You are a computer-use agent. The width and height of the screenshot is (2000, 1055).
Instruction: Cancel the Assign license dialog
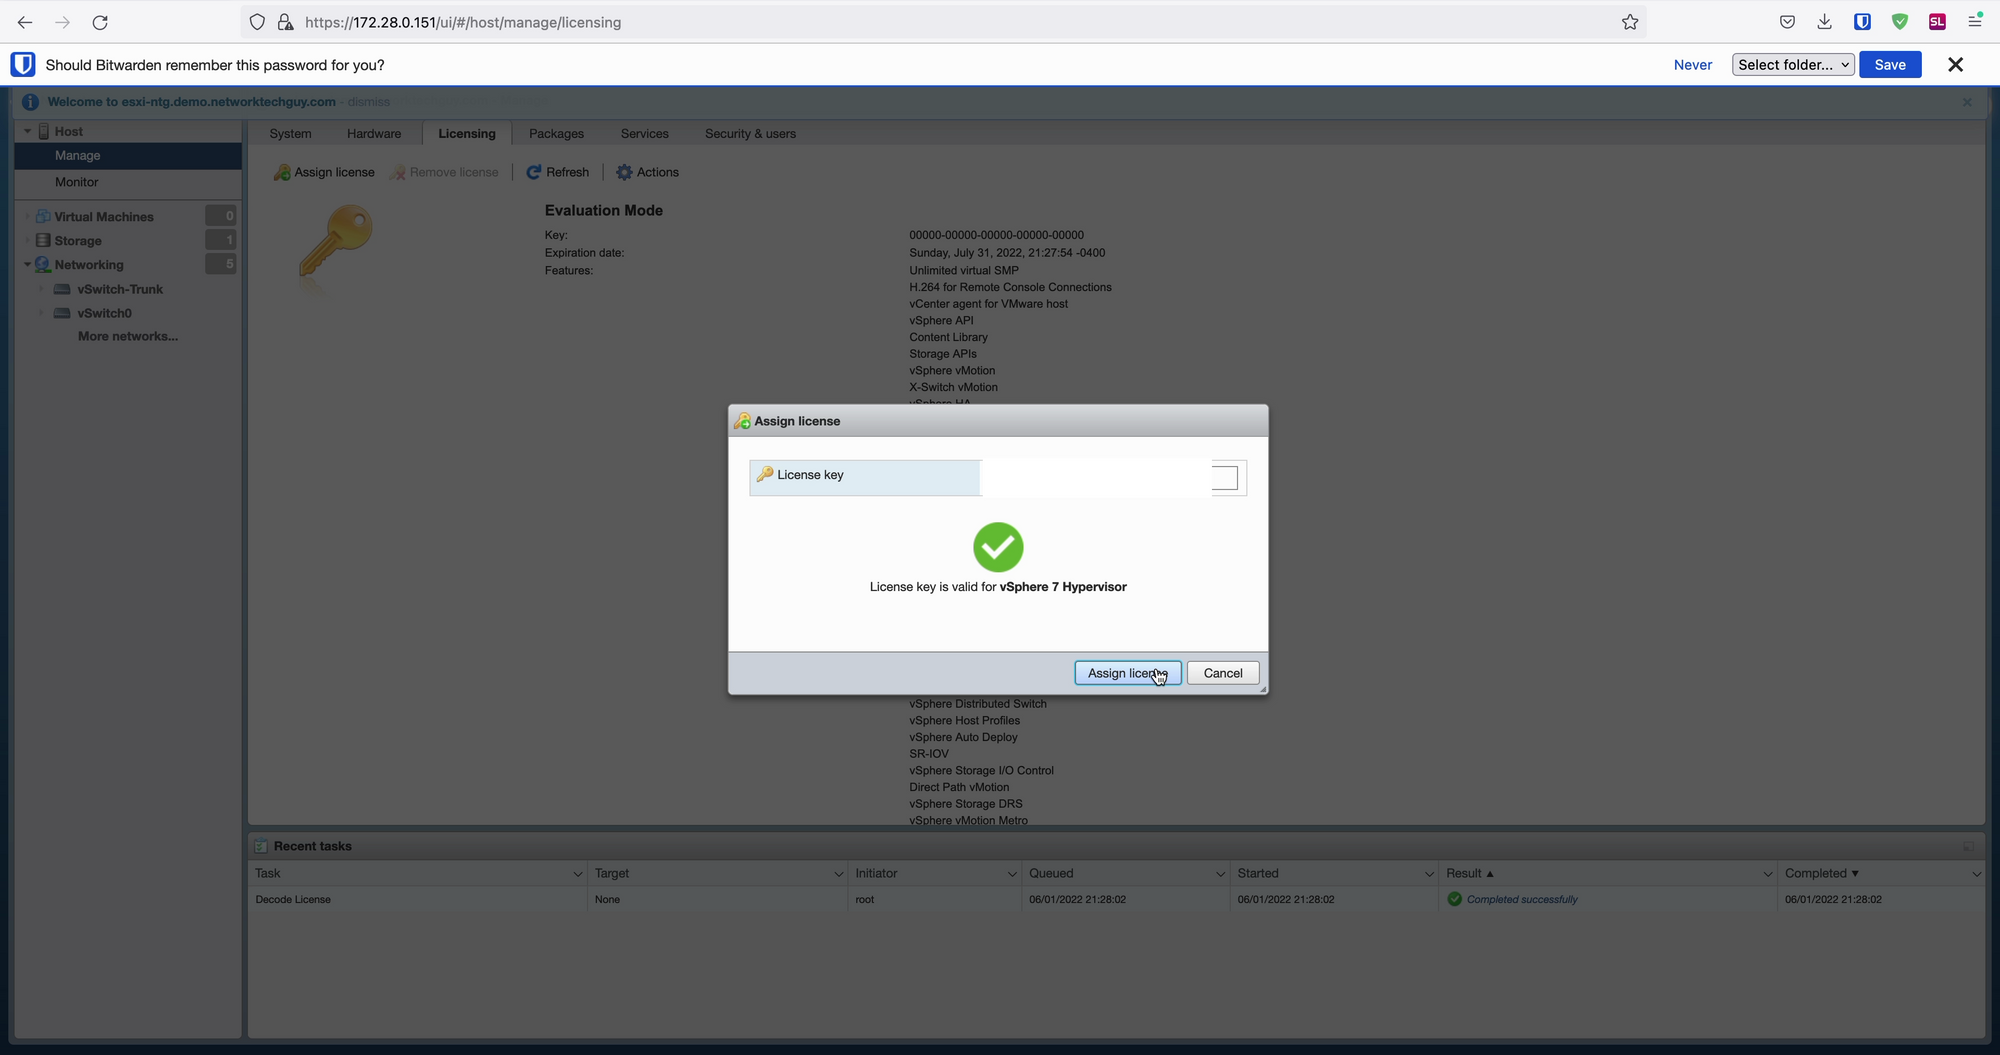(1223, 673)
